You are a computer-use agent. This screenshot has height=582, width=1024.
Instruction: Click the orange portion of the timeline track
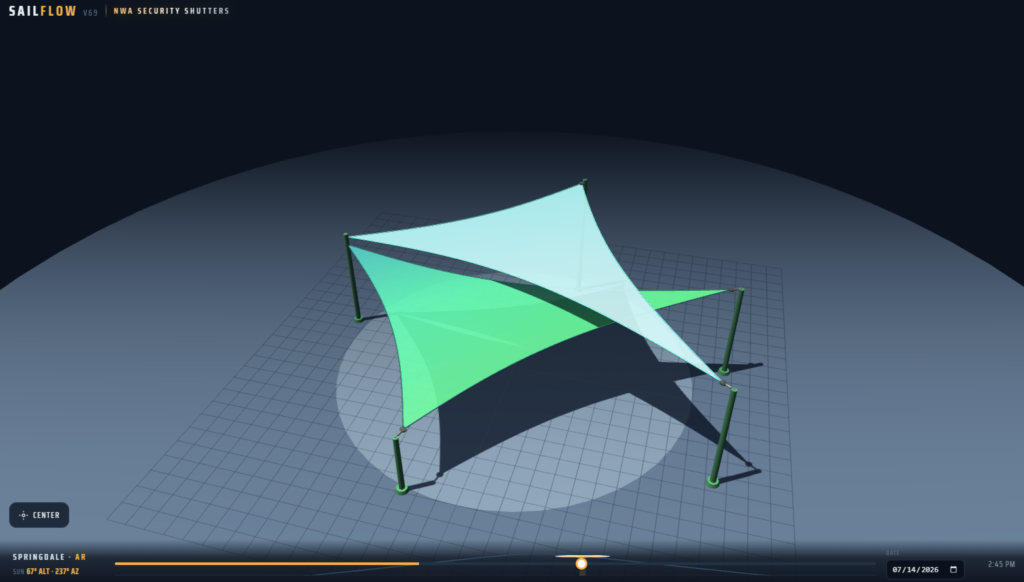266,563
